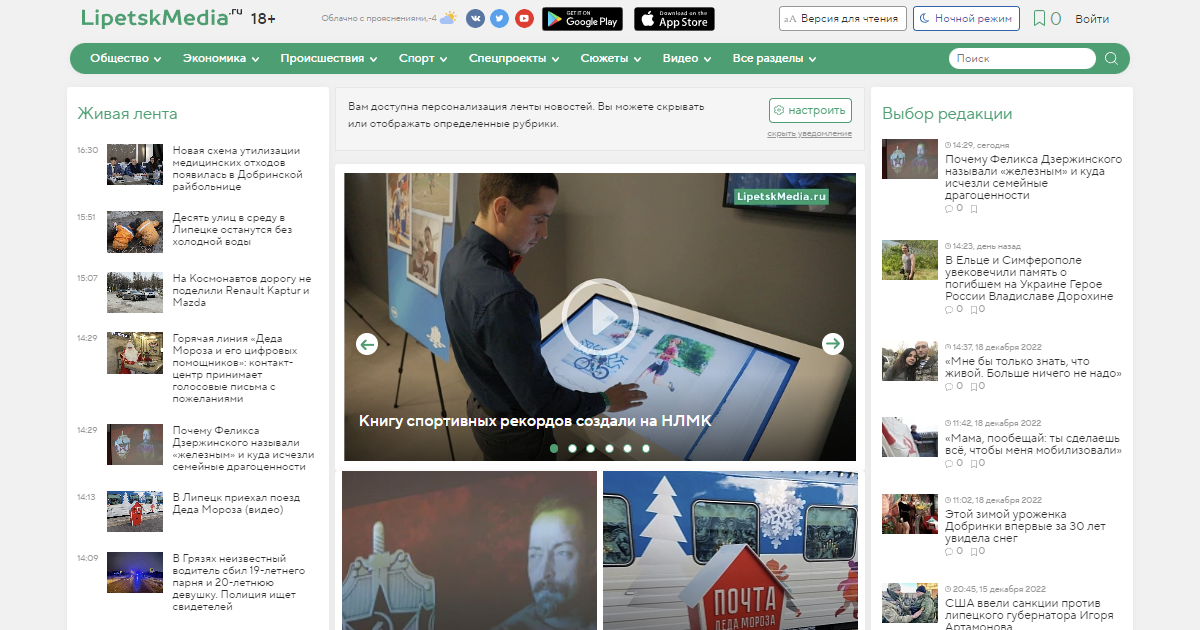Screen dimensions: 1200x630
Task: Bookmark the Дзержинский editorial article
Action: point(976,208)
